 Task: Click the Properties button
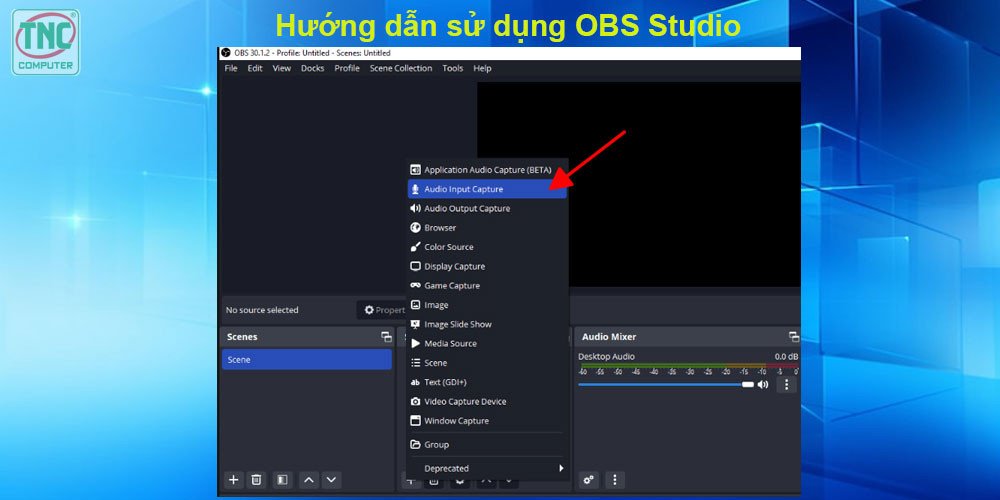coord(384,310)
